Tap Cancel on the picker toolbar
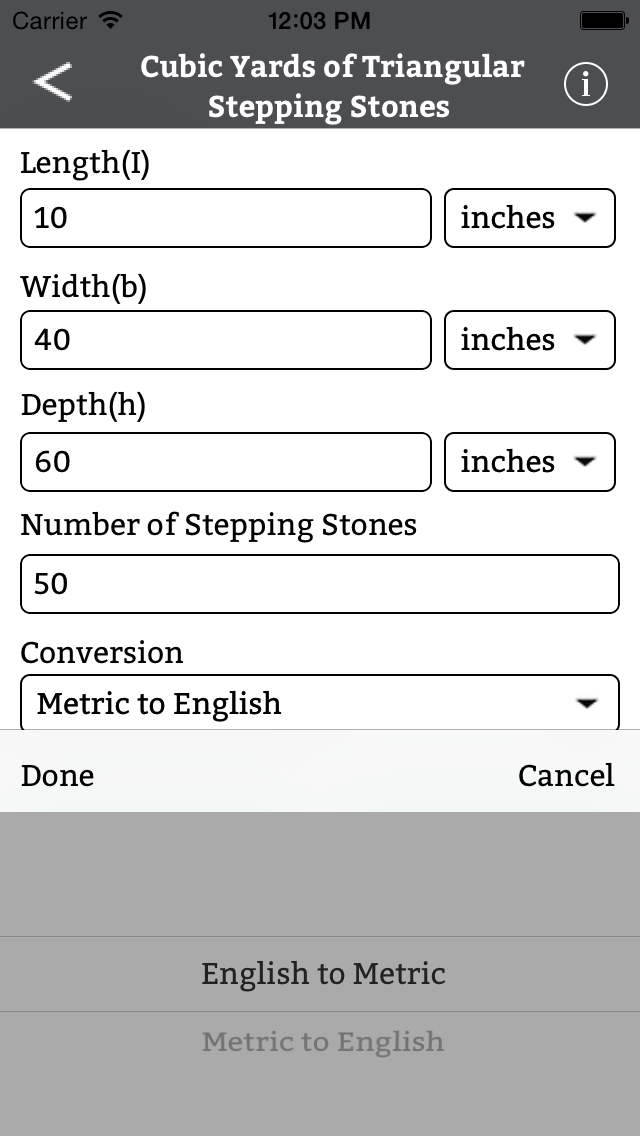The height and width of the screenshot is (1136, 640). click(x=566, y=775)
